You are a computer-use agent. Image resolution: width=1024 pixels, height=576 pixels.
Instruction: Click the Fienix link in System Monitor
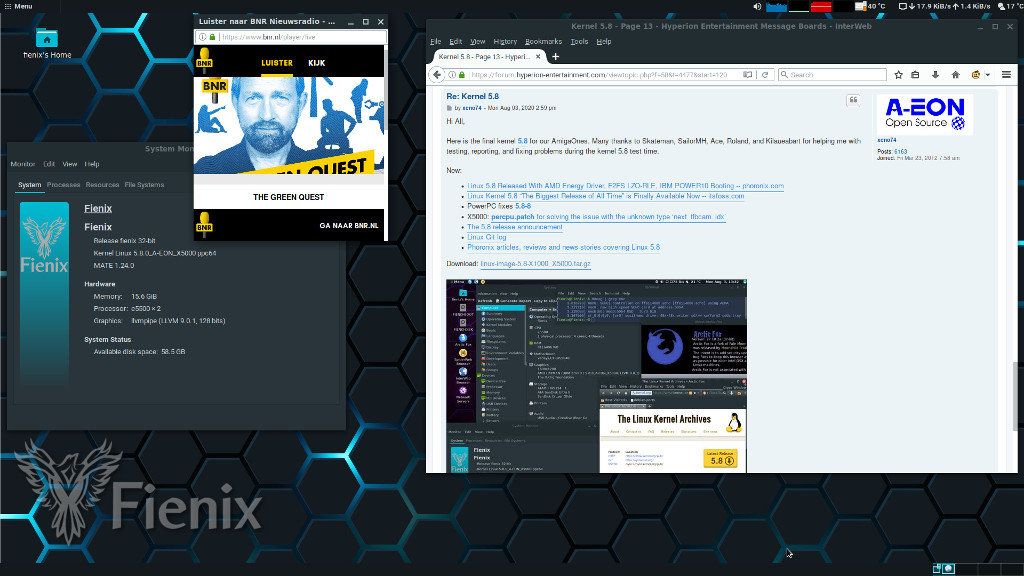tap(98, 208)
